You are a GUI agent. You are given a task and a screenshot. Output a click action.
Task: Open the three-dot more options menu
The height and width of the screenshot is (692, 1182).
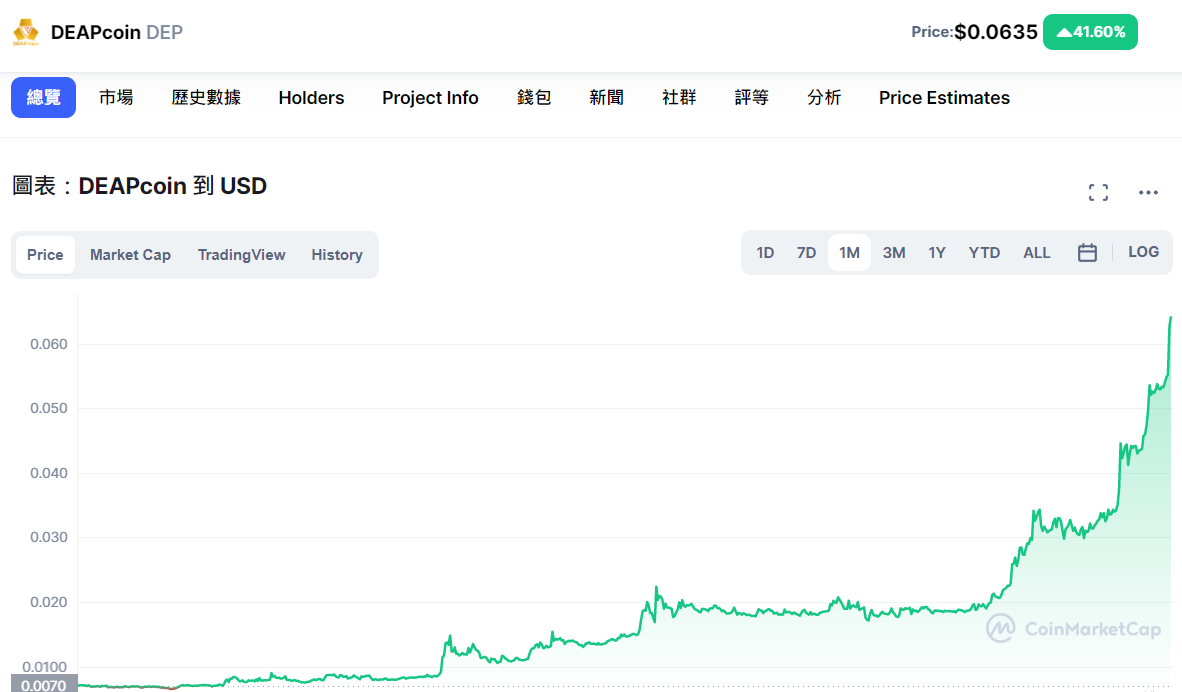click(x=1148, y=192)
